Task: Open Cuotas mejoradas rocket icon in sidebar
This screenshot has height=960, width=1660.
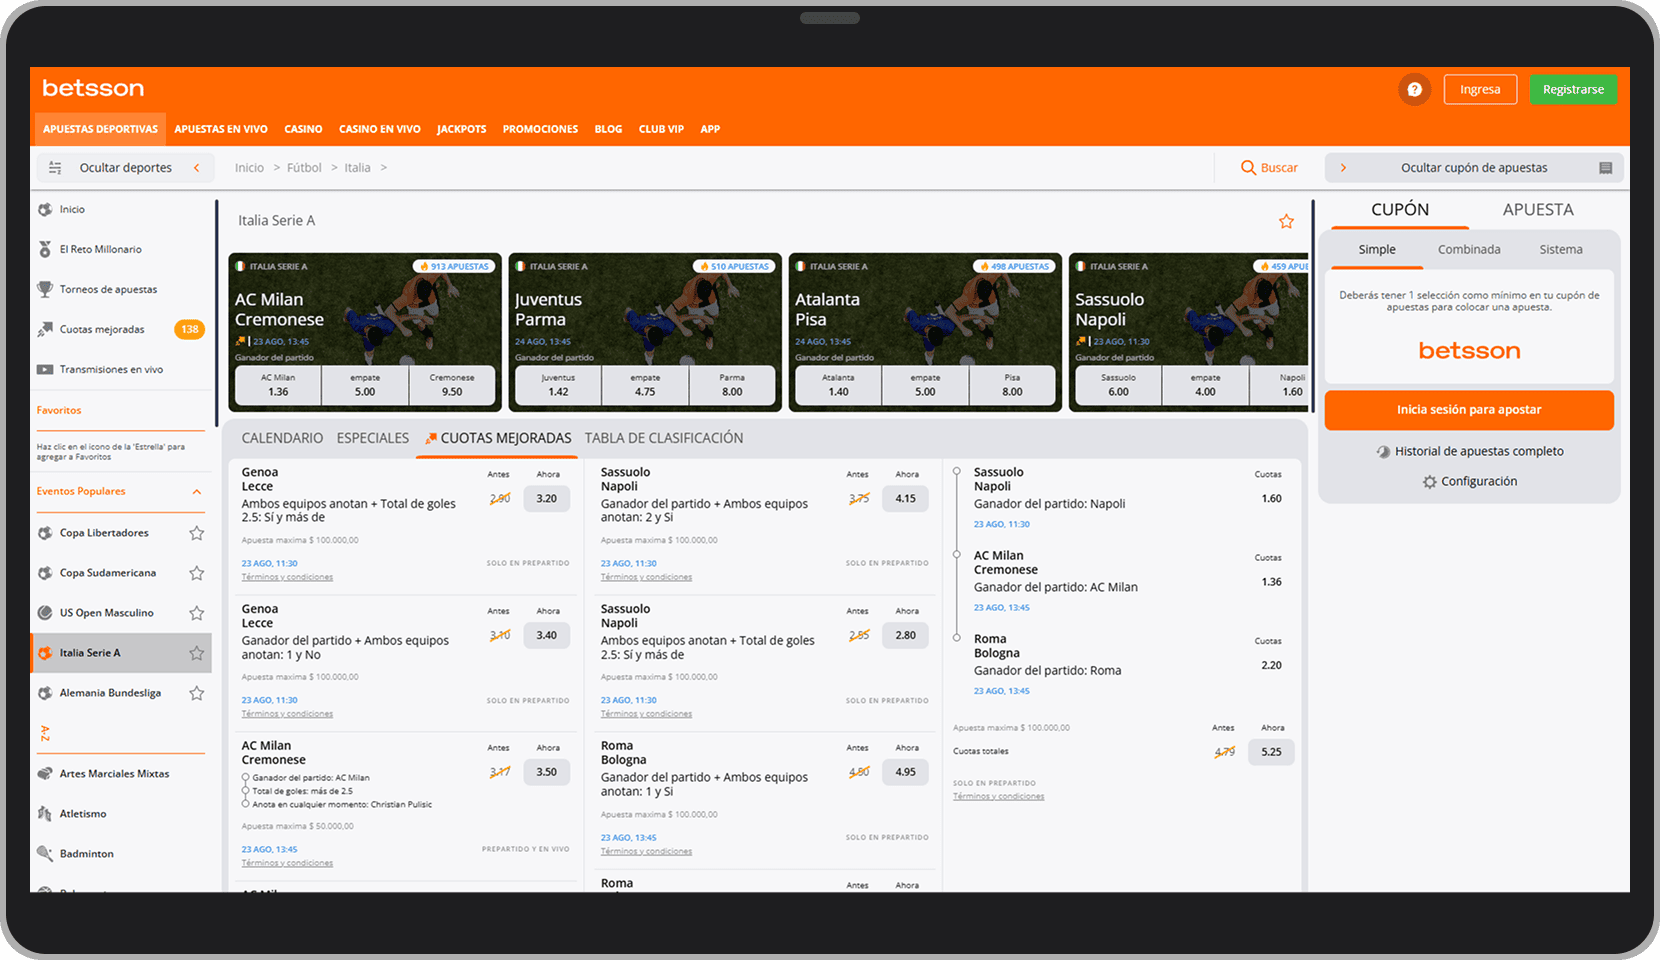Action: click(45, 329)
